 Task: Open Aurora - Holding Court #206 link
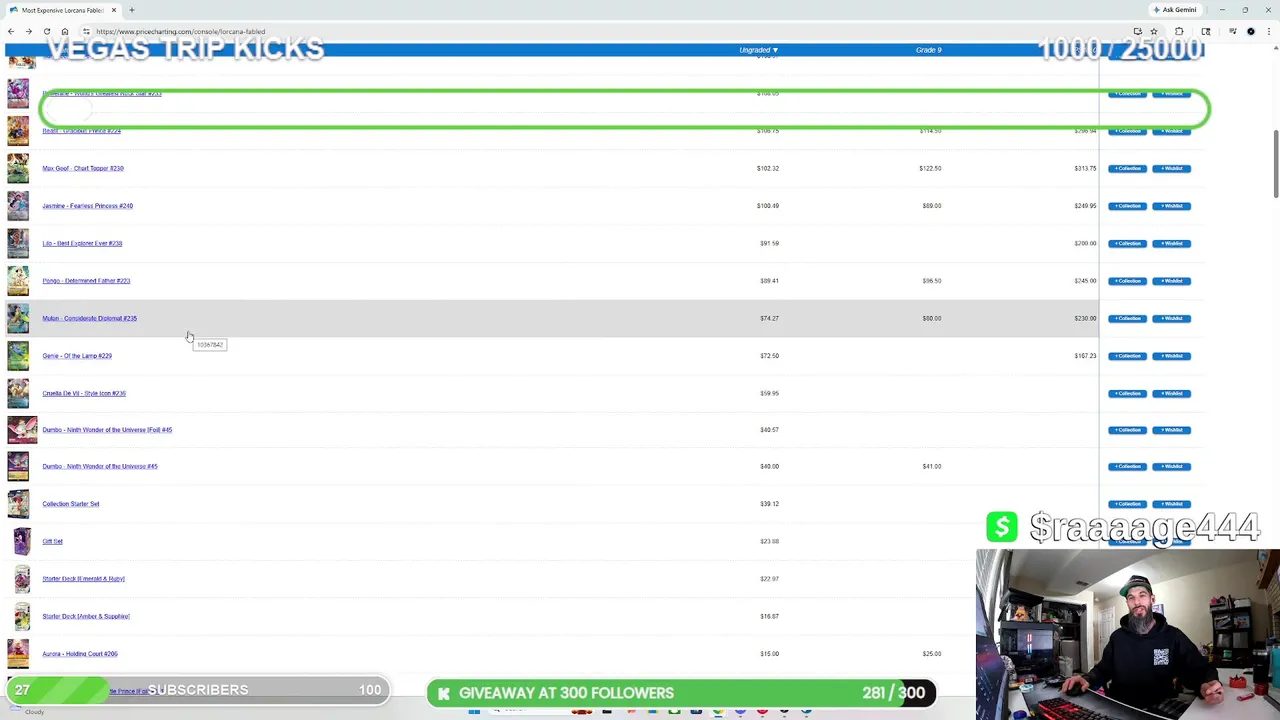click(80, 654)
